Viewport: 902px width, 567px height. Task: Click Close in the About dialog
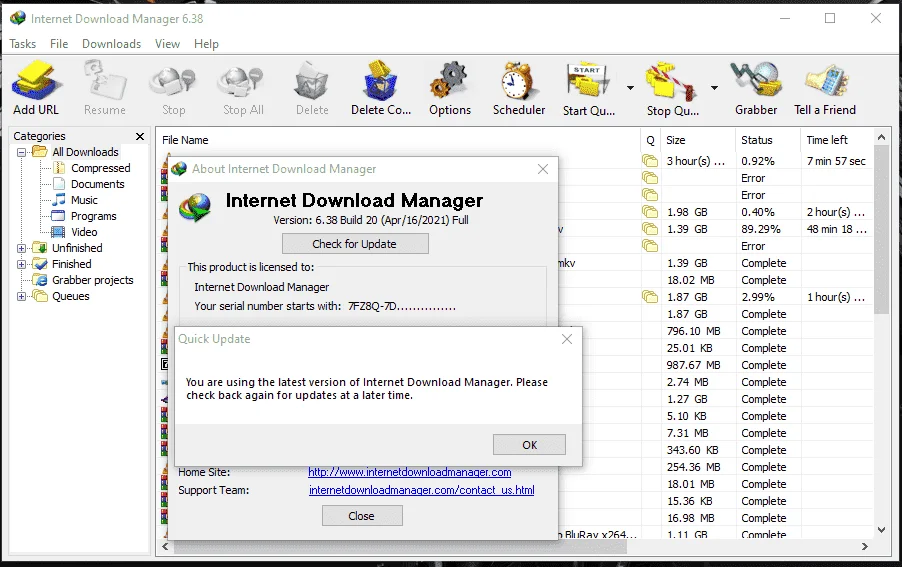coord(362,516)
